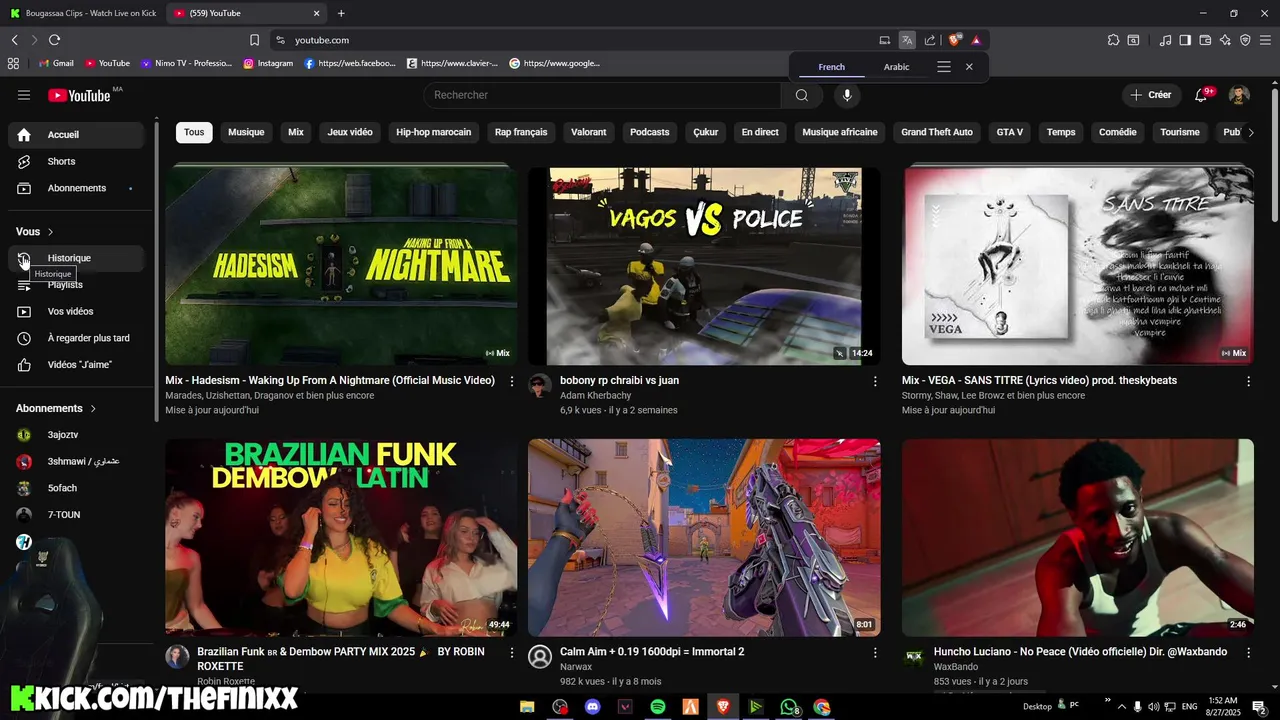Open Vos vidéos in the sidebar
This screenshot has height=720, width=1280.
(x=76, y=311)
